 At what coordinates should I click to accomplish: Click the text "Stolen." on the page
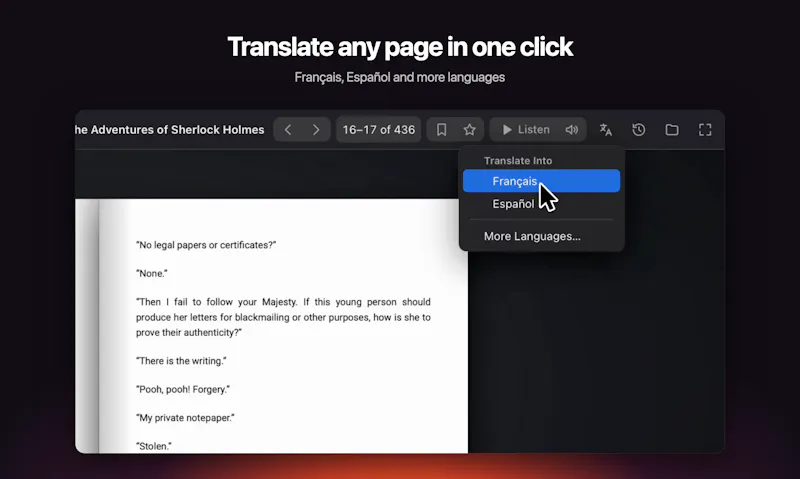(x=154, y=446)
